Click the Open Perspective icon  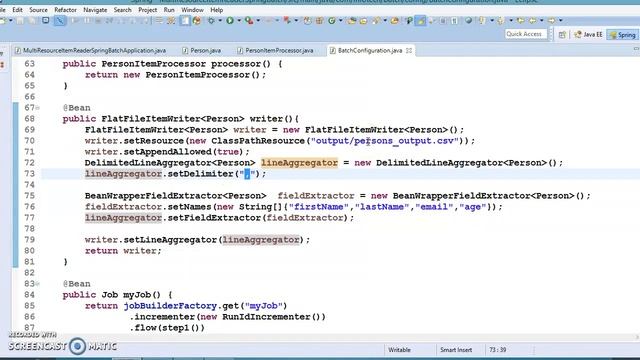[x=562, y=35]
